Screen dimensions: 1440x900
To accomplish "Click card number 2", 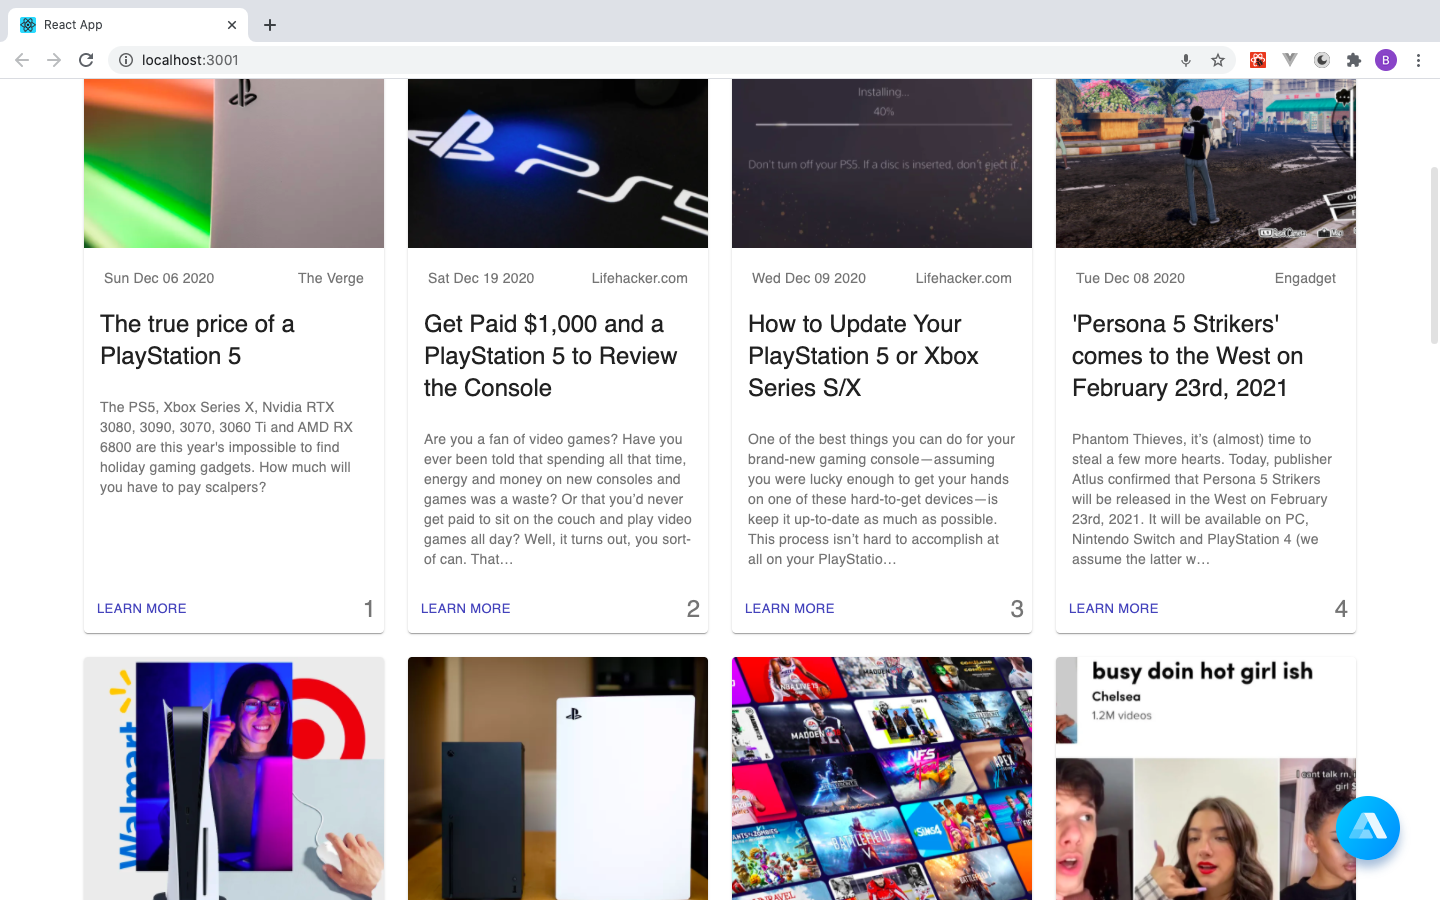I will coord(693,609).
